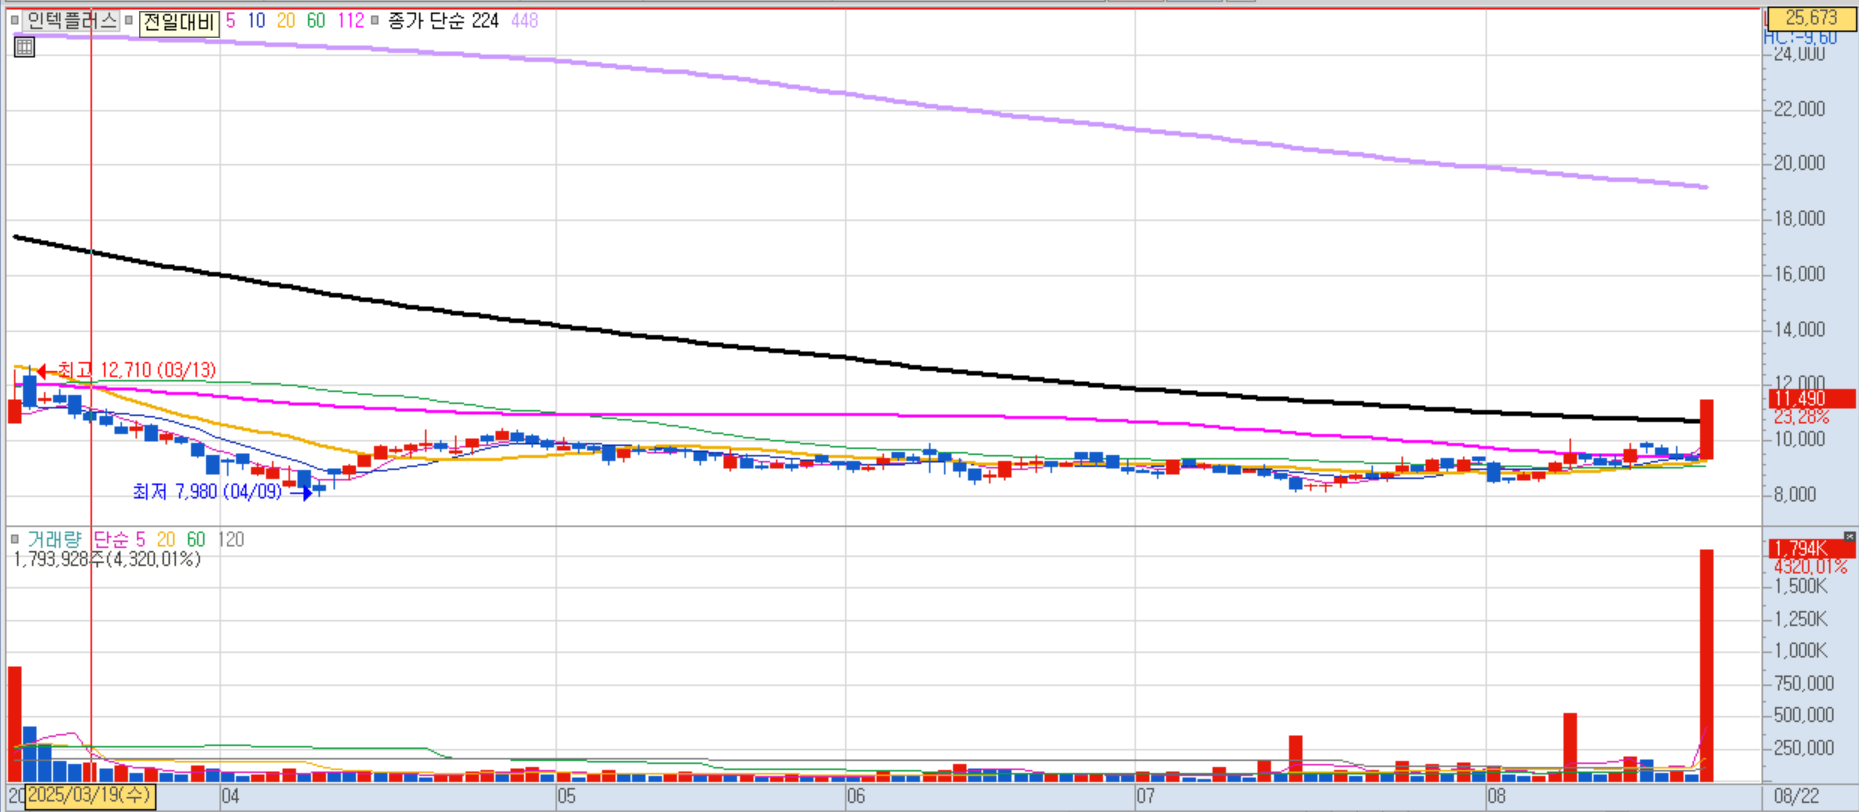Close the volume pane with its corner icon

tap(1849, 538)
